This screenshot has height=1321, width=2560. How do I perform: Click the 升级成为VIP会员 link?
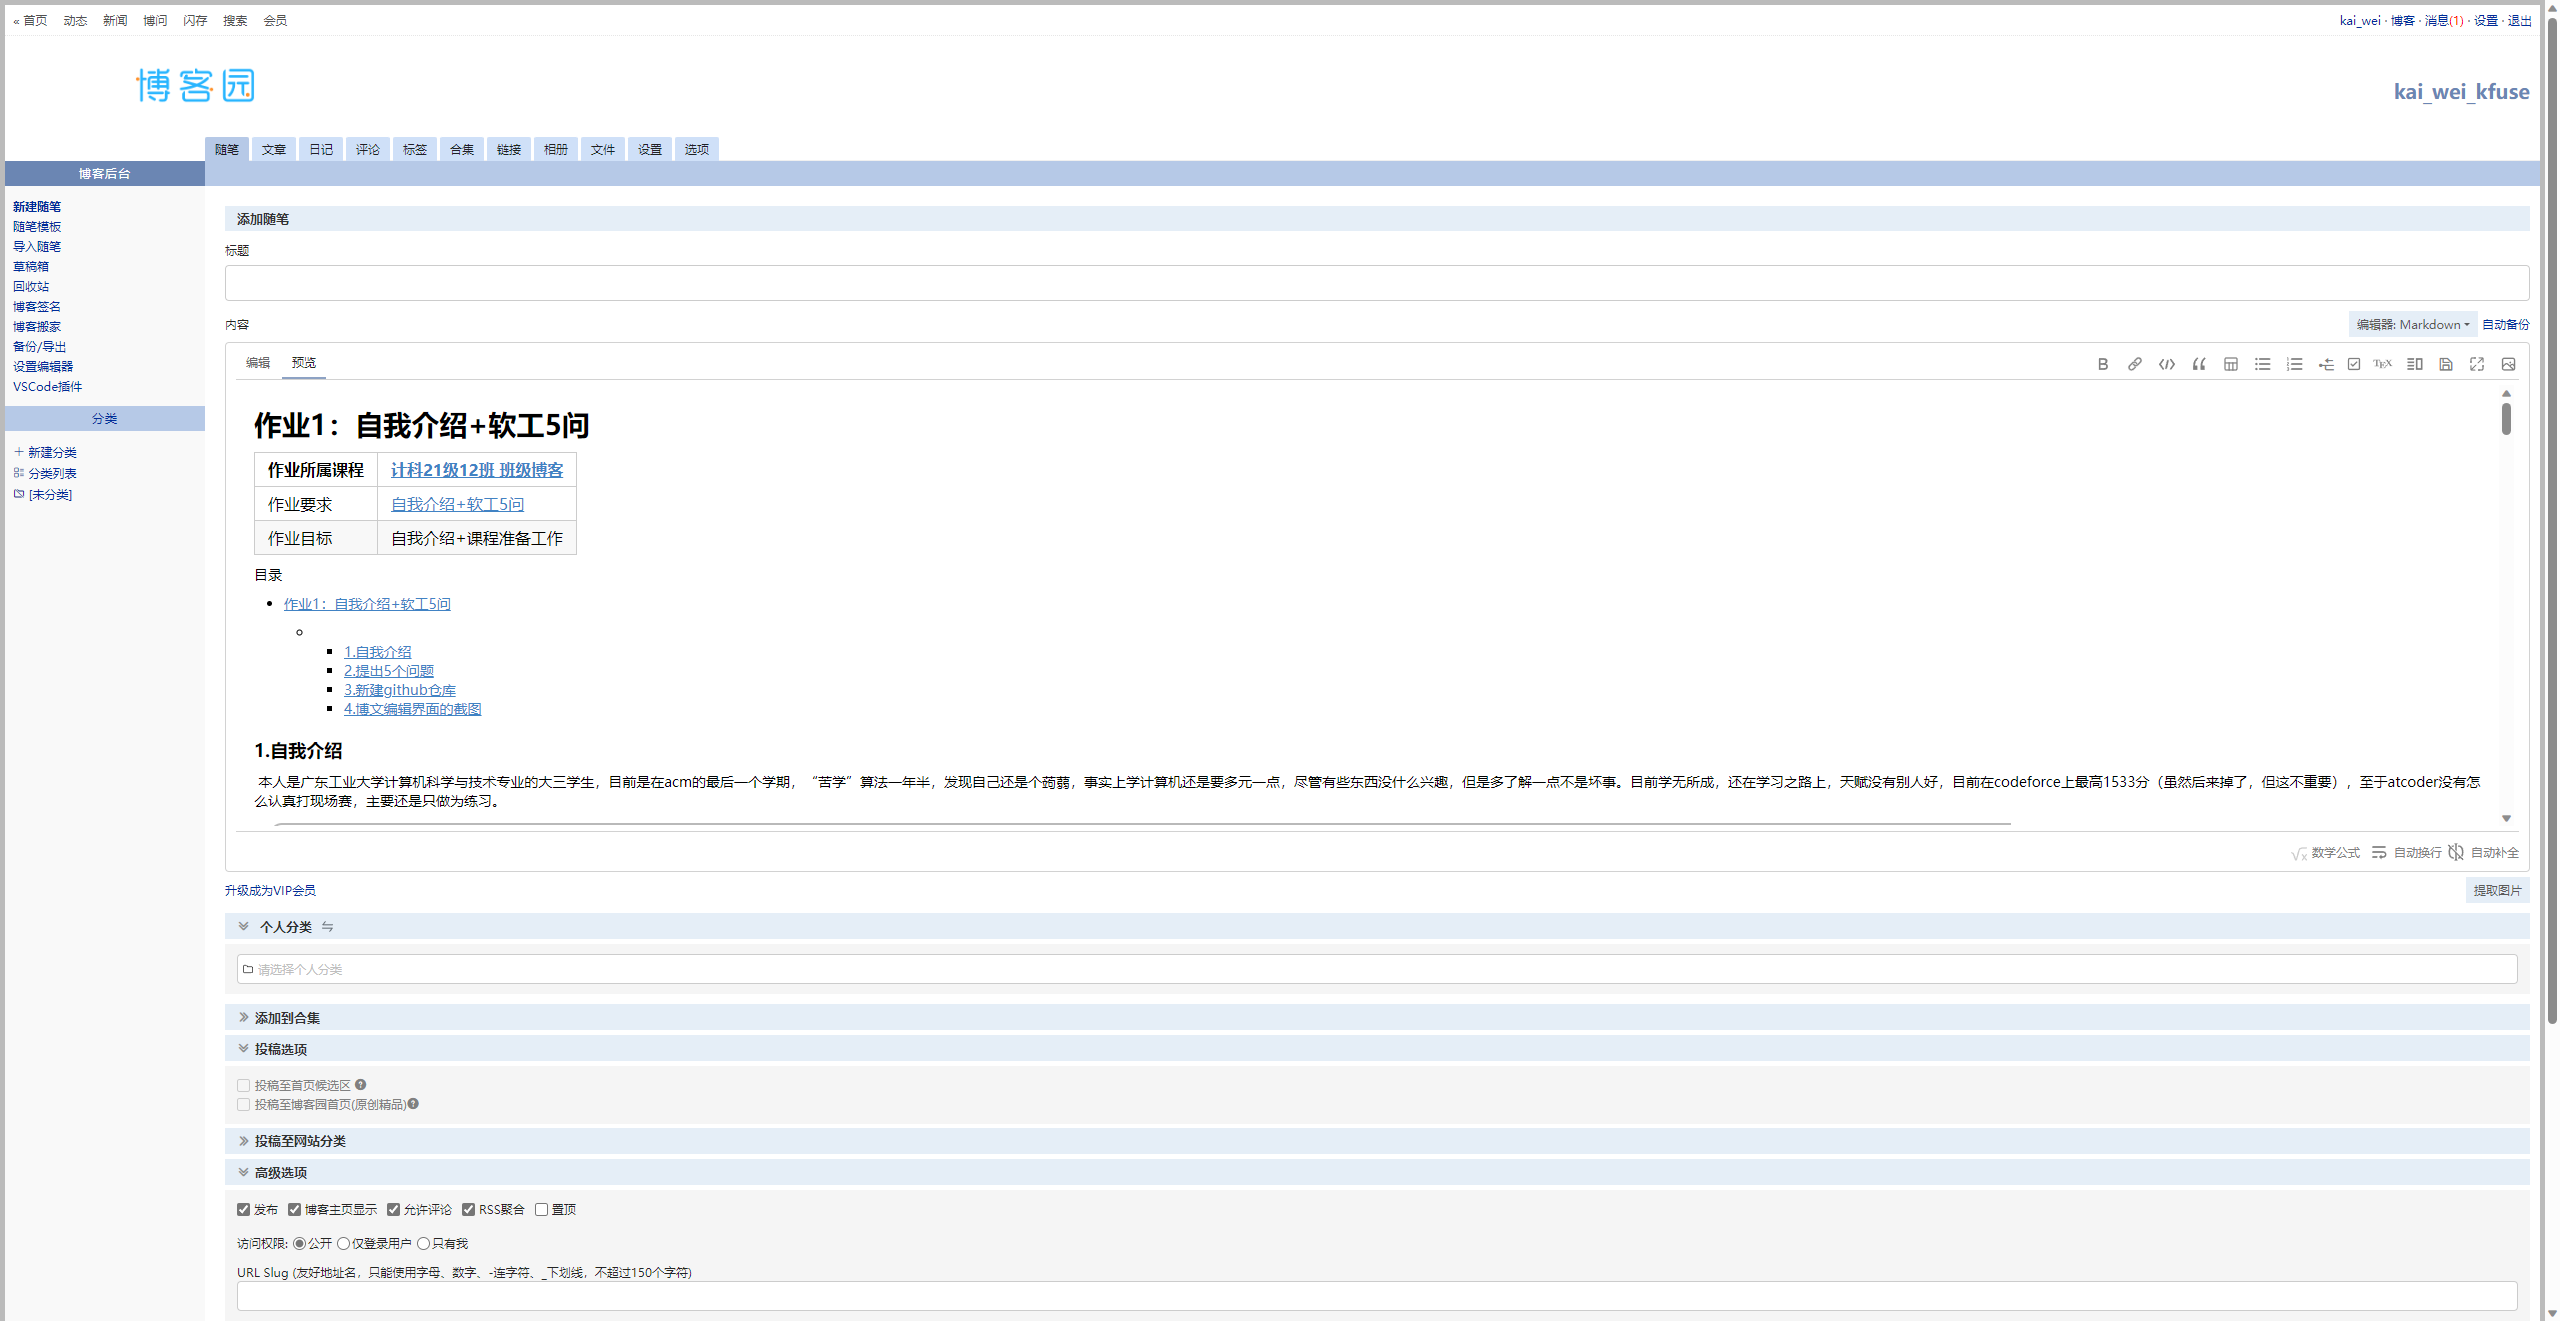(x=270, y=890)
